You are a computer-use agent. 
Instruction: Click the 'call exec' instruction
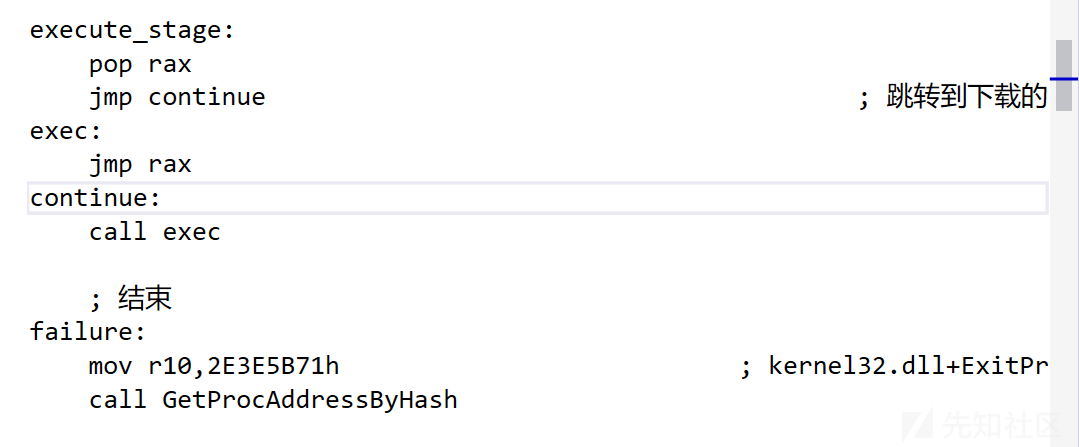click(x=155, y=232)
